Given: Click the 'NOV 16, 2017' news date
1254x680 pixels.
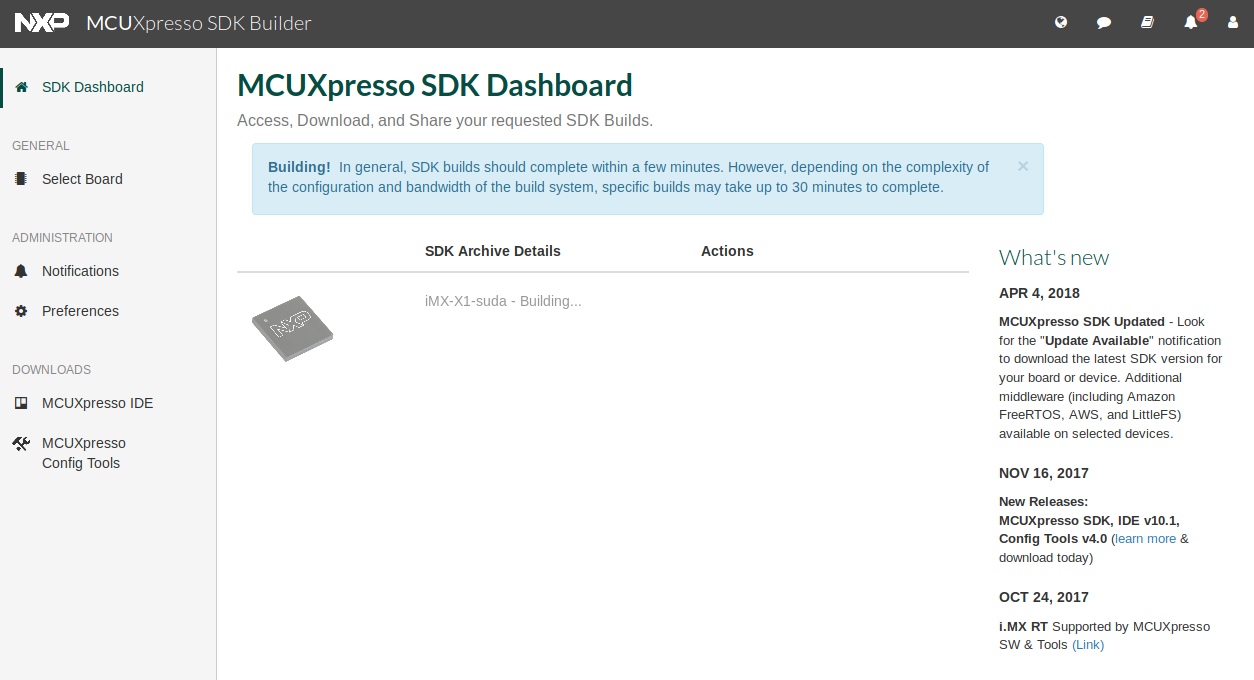Looking at the screenshot, I should (1044, 473).
